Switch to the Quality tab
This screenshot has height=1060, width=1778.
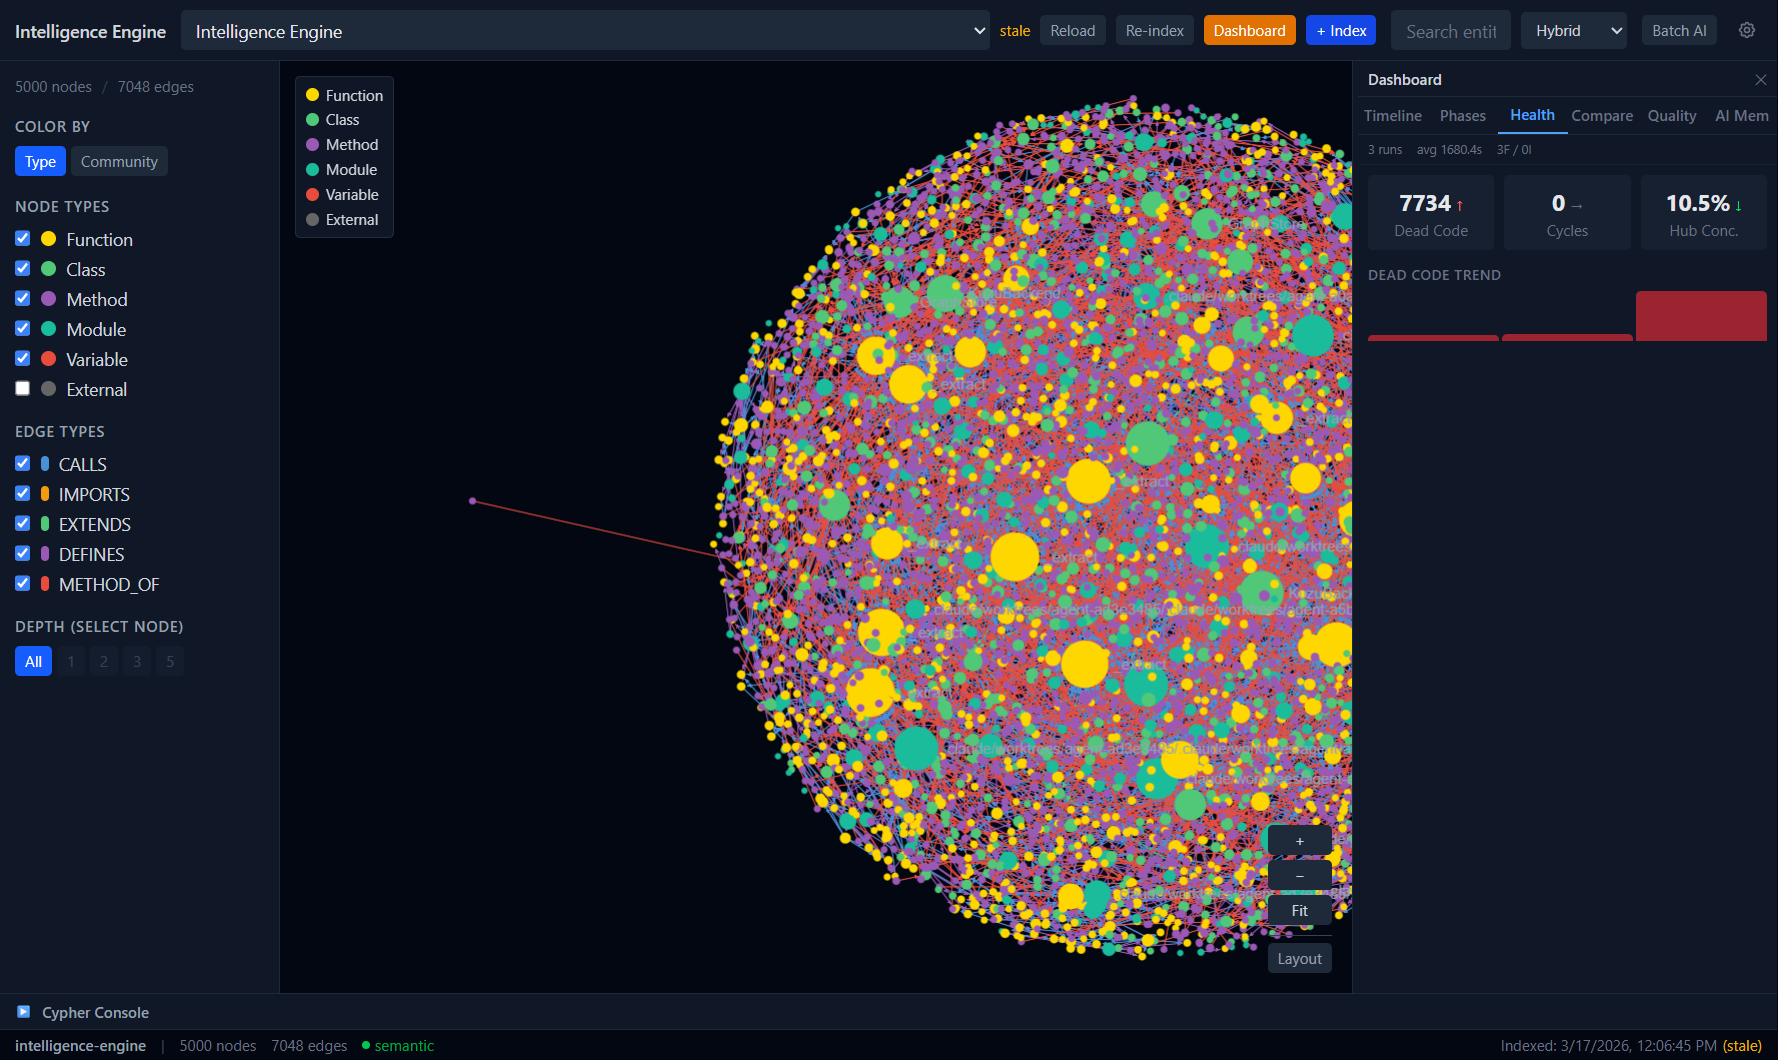(1671, 116)
